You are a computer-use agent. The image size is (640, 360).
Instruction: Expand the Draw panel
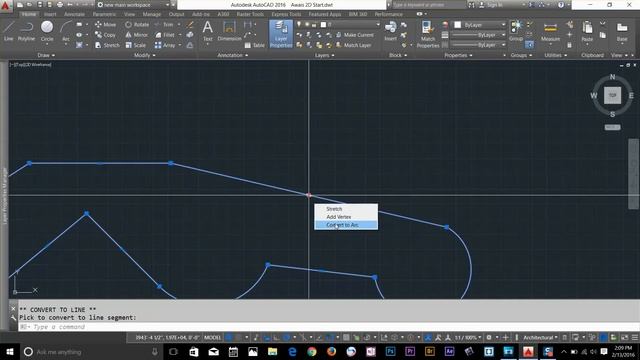tap(46, 55)
